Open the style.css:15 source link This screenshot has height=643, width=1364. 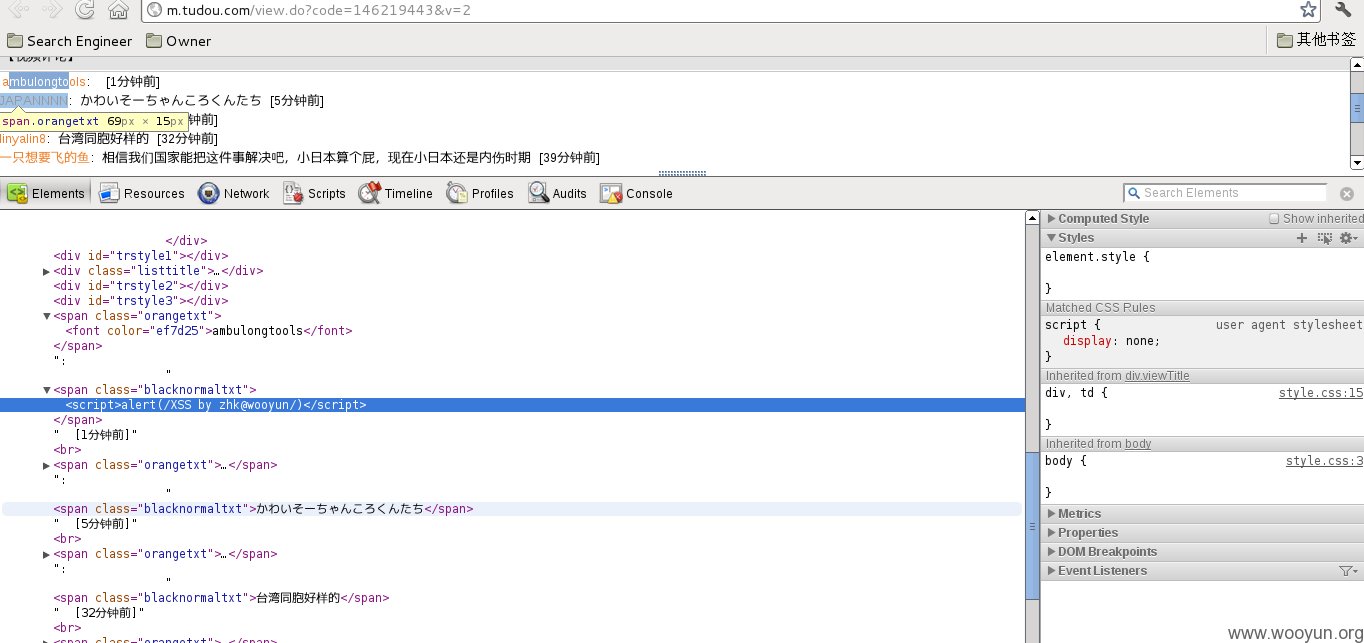click(1320, 393)
